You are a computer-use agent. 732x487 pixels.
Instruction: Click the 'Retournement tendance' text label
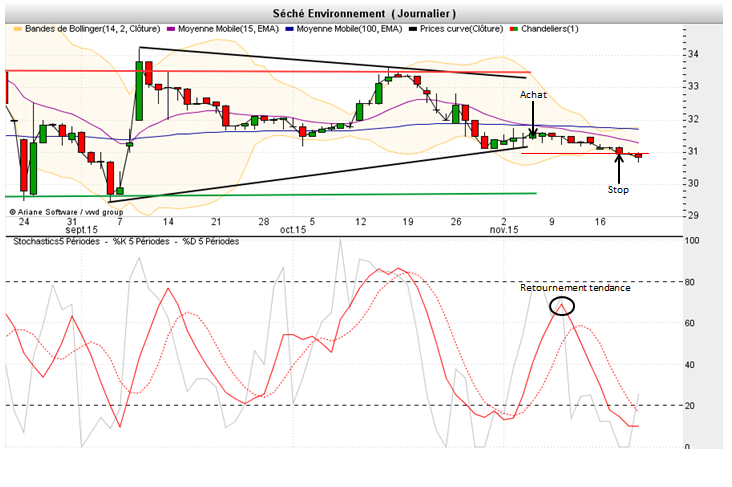click(x=575, y=288)
